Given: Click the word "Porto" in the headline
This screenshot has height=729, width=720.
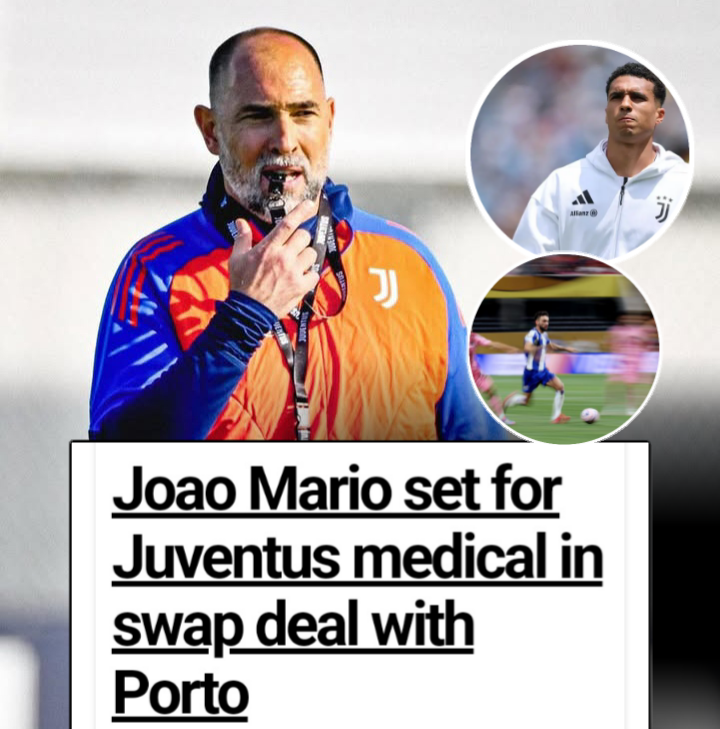Looking at the screenshot, I should click(180, 694).
